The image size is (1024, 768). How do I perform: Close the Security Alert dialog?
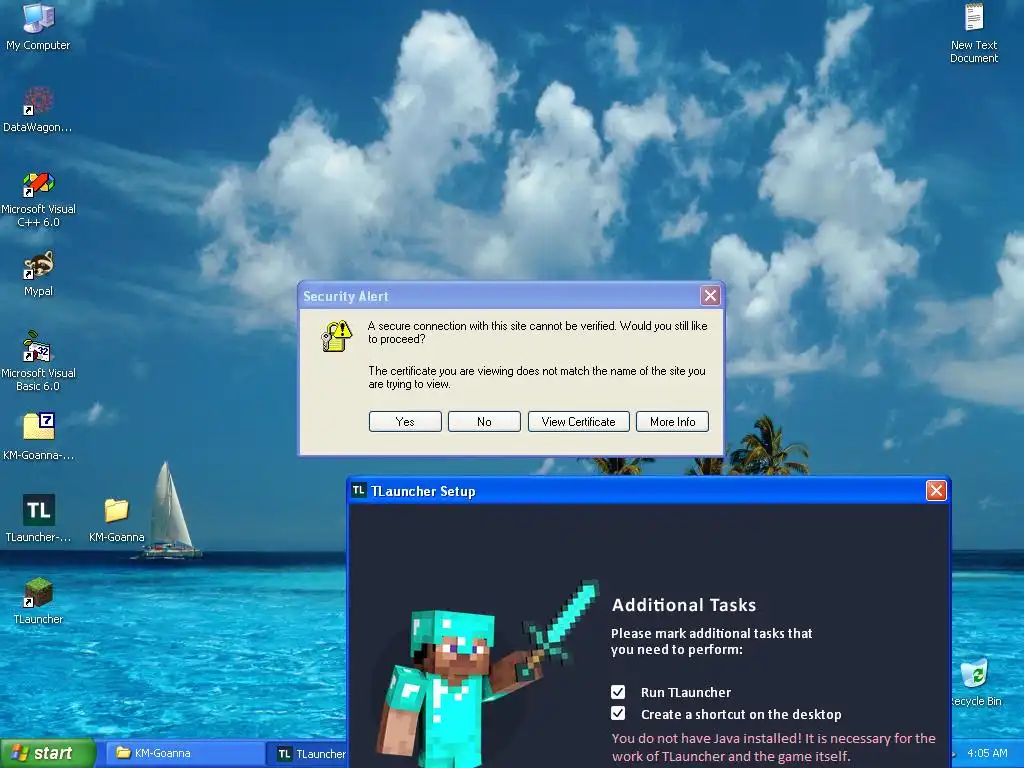710,296
